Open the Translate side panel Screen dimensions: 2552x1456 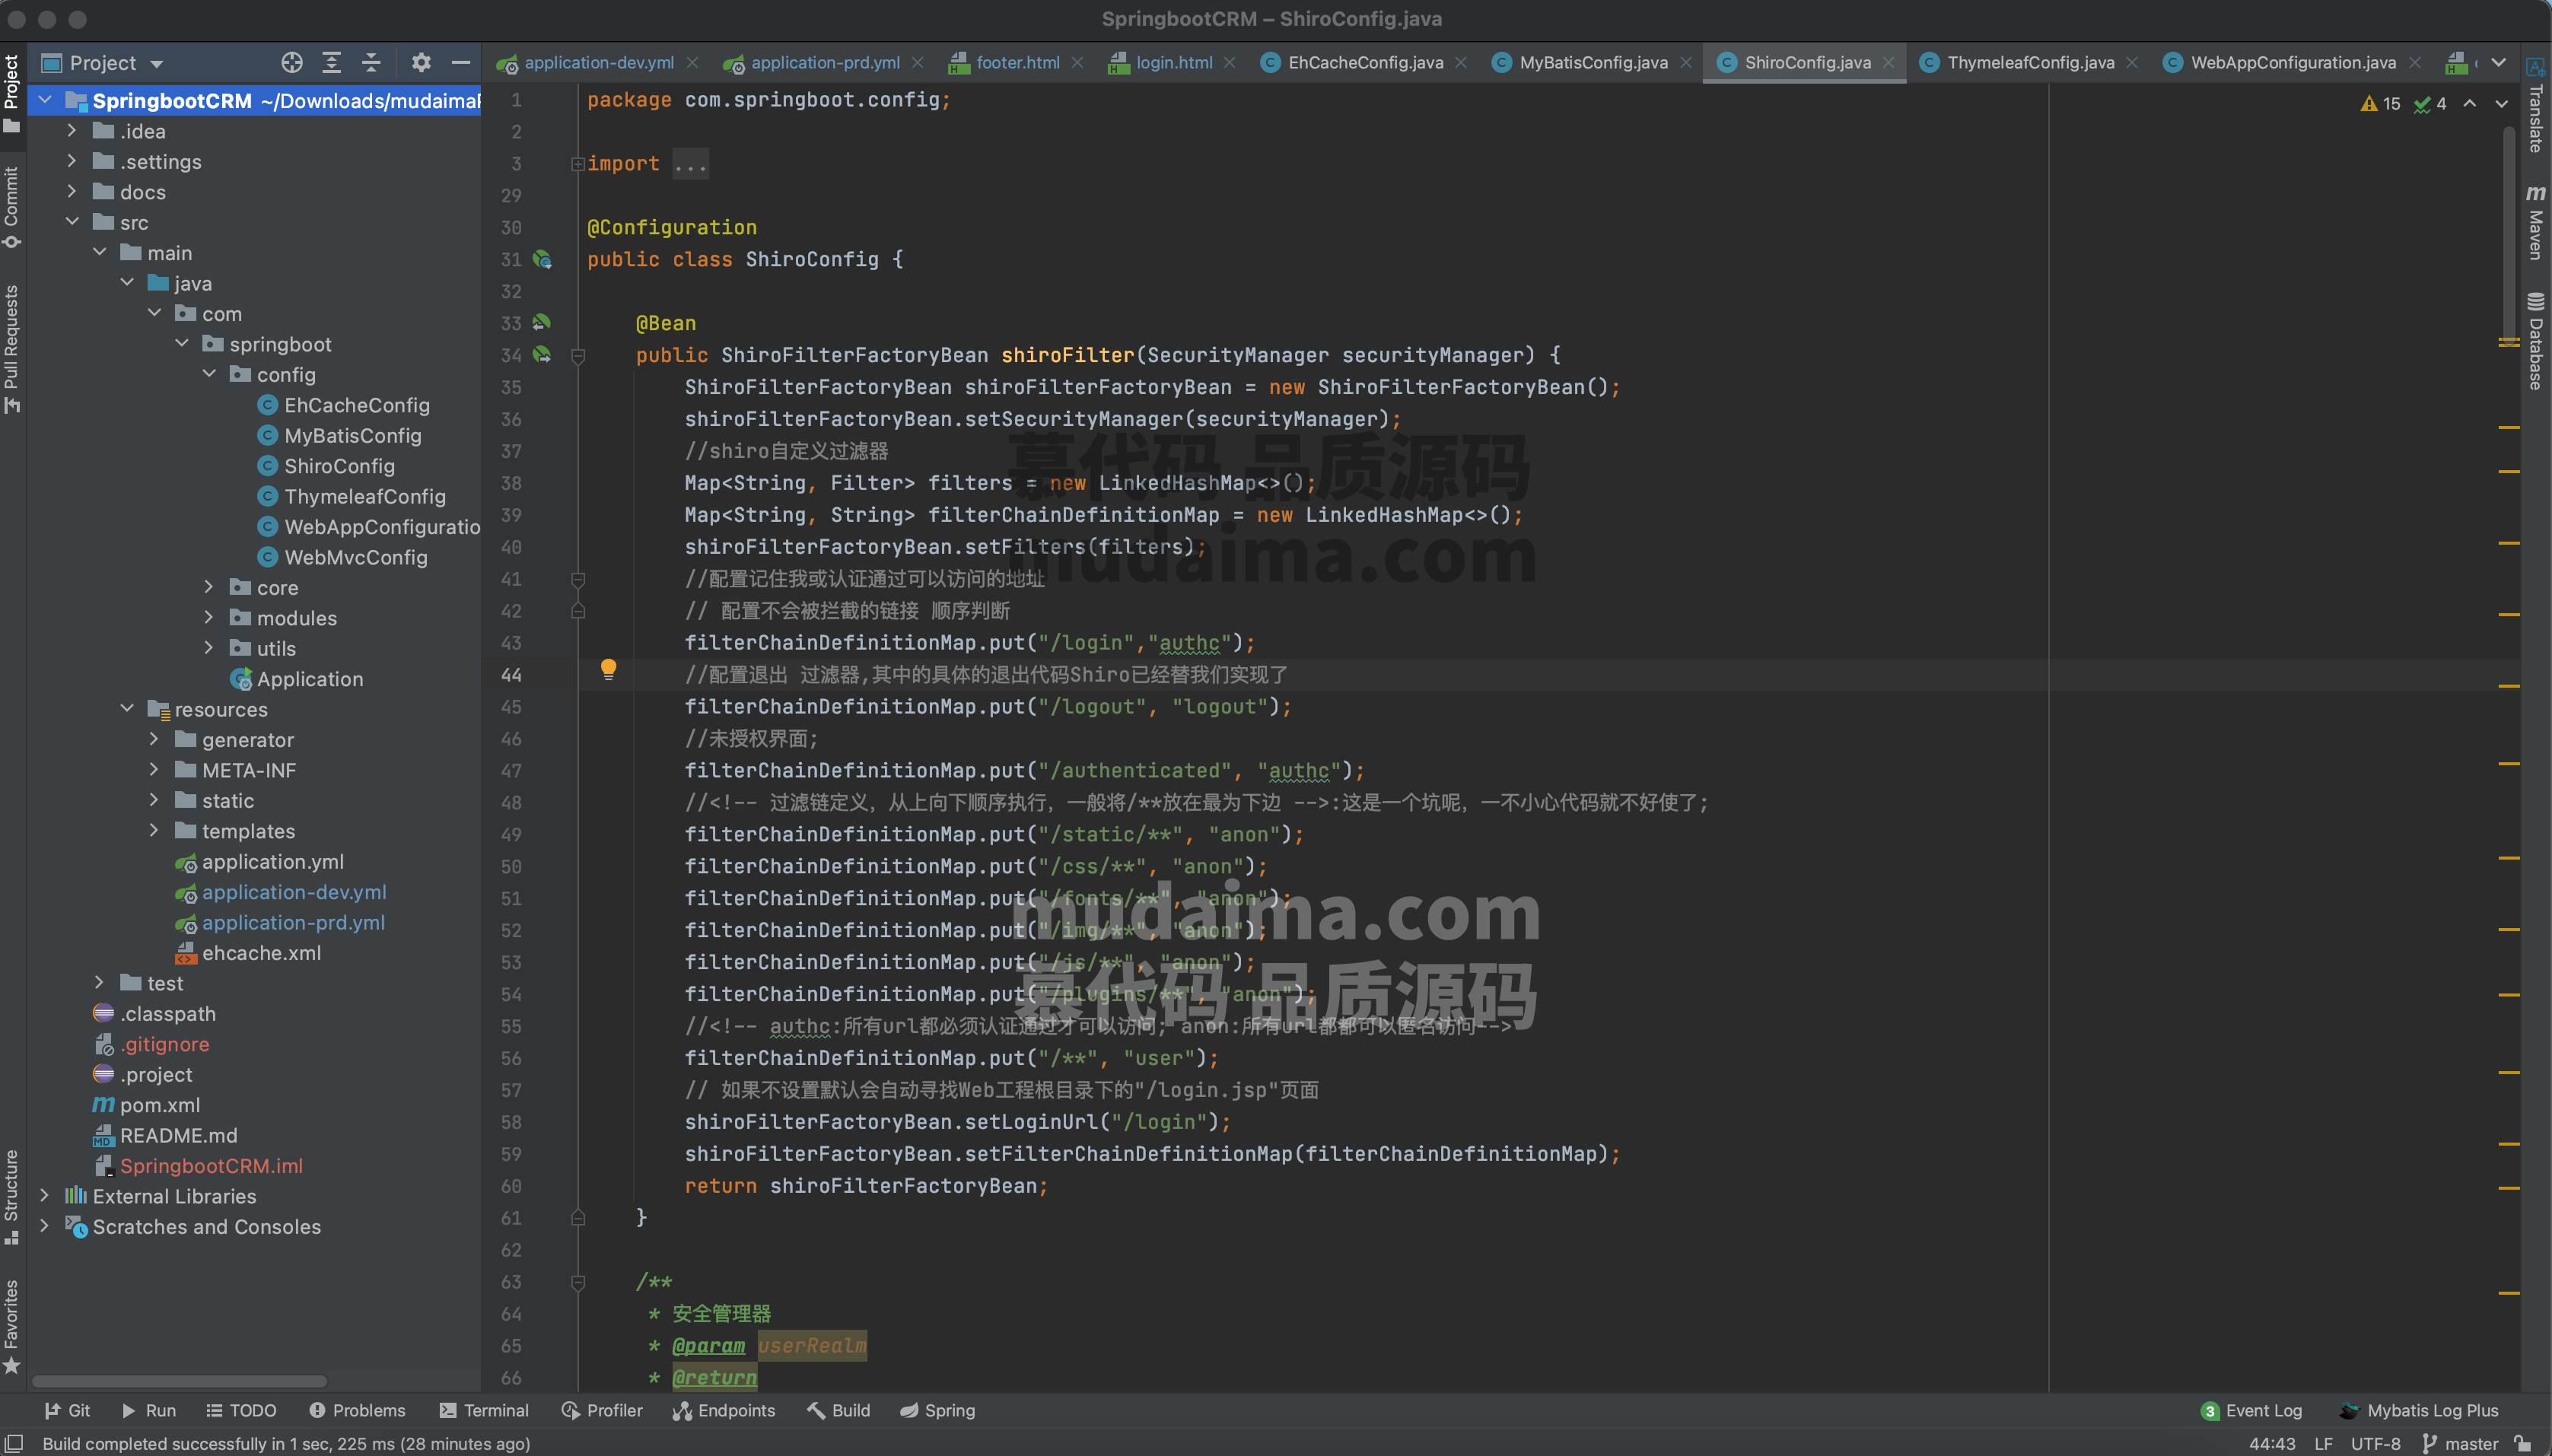[2535, 106]
